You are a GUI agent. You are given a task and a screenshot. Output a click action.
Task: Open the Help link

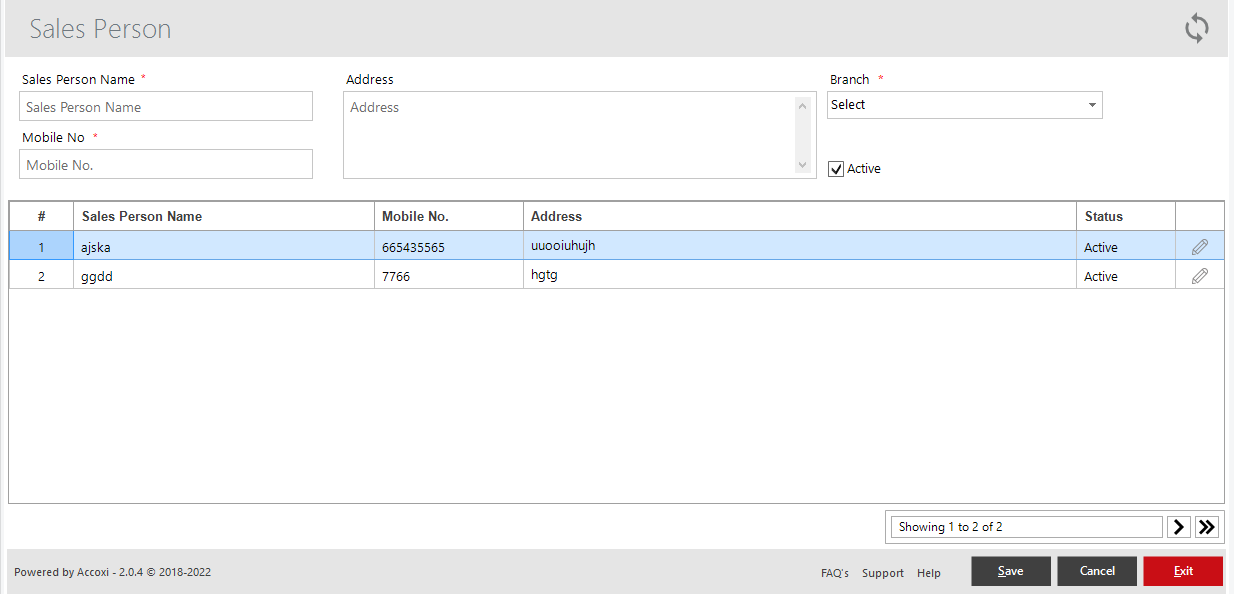[929, 573]
